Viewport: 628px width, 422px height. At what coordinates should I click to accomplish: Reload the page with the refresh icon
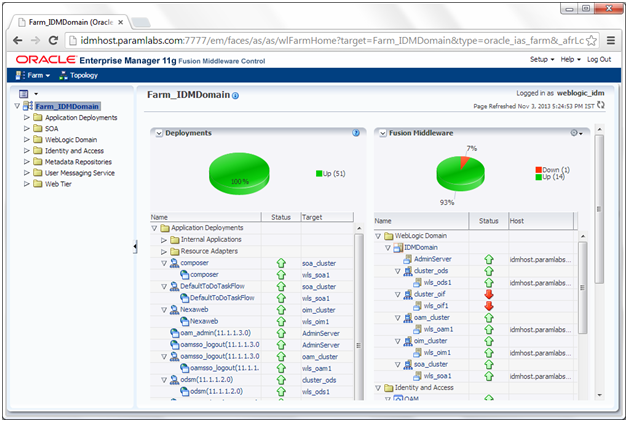pos(53,40)
